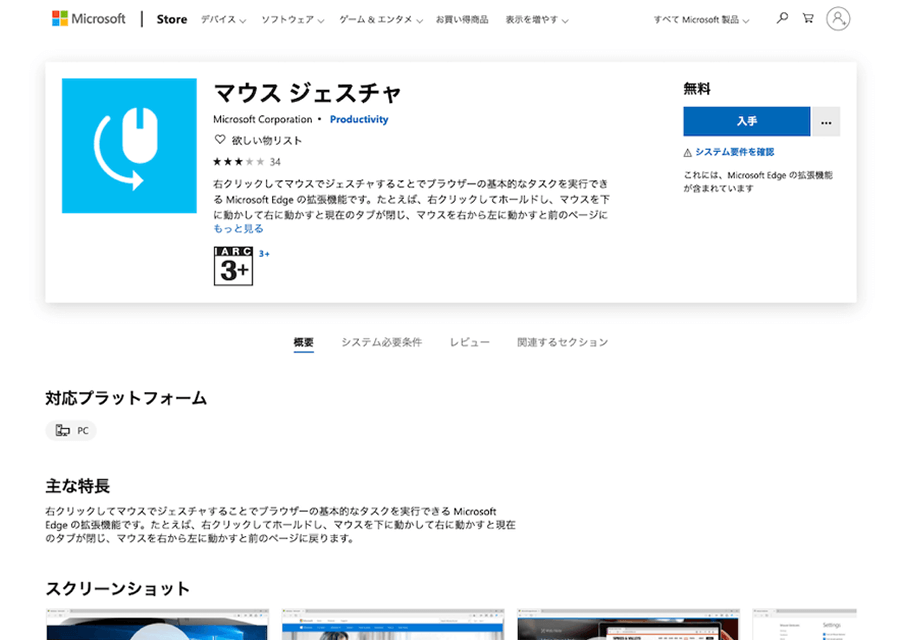Click もっと見る to expand description

238,228
